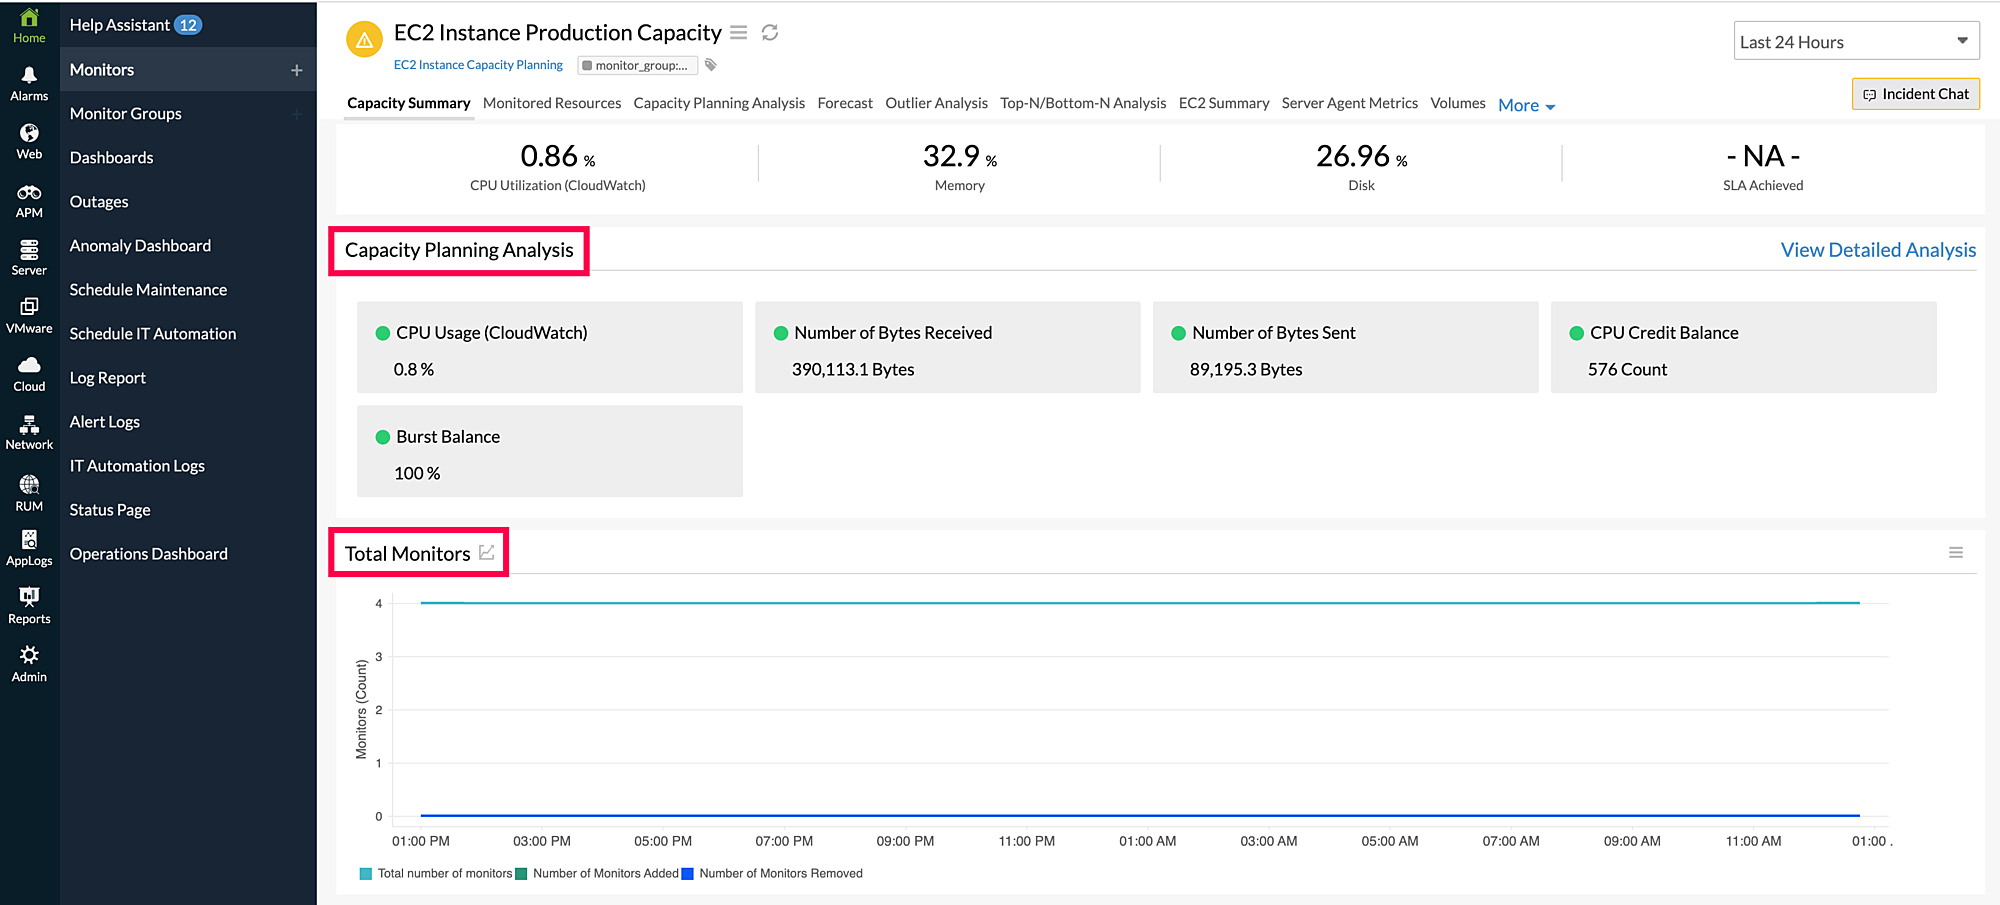Click the monitor_group tag chip
The width and height of the screenshot is (2000, 905).
637,65
